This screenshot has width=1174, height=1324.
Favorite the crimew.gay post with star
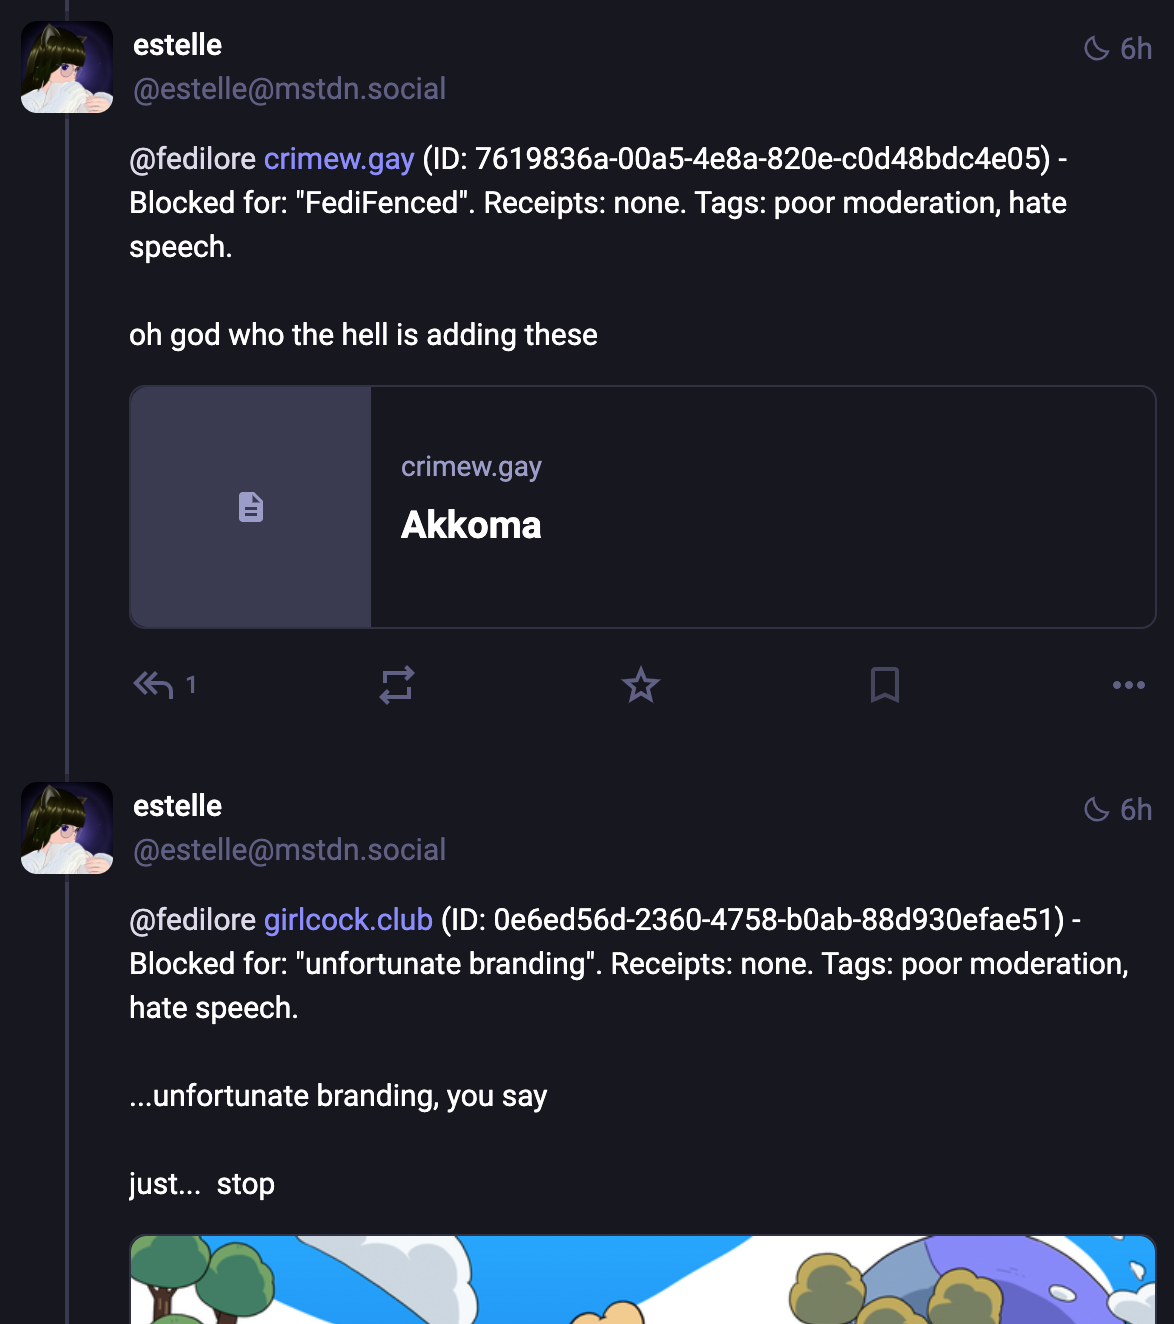641,685
